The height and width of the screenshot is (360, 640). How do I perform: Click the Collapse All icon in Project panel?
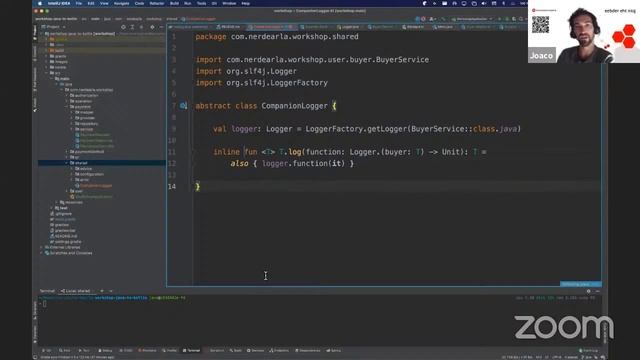click(142, 27)
